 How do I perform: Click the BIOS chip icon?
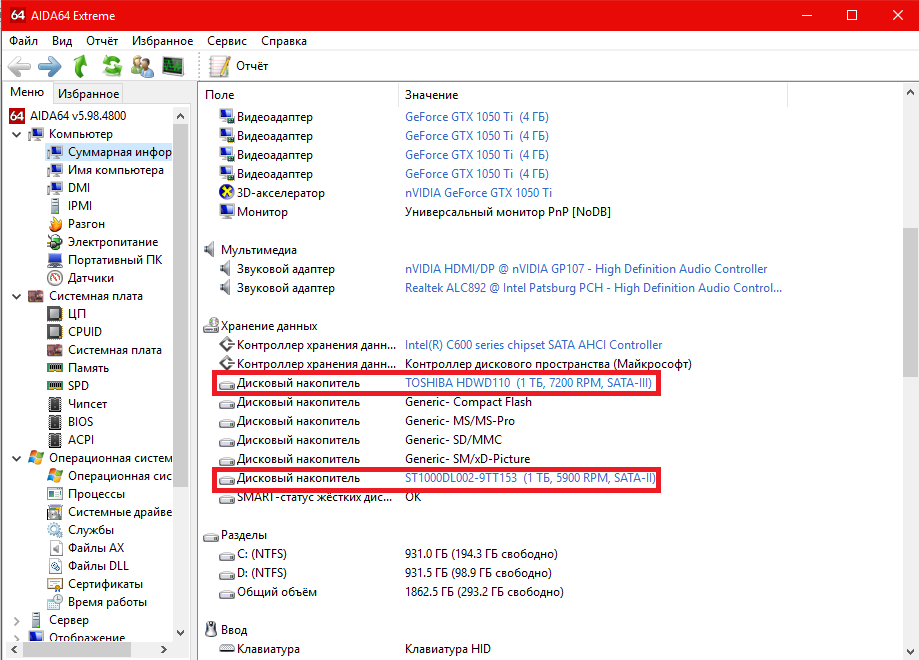[x=55, y=422]
